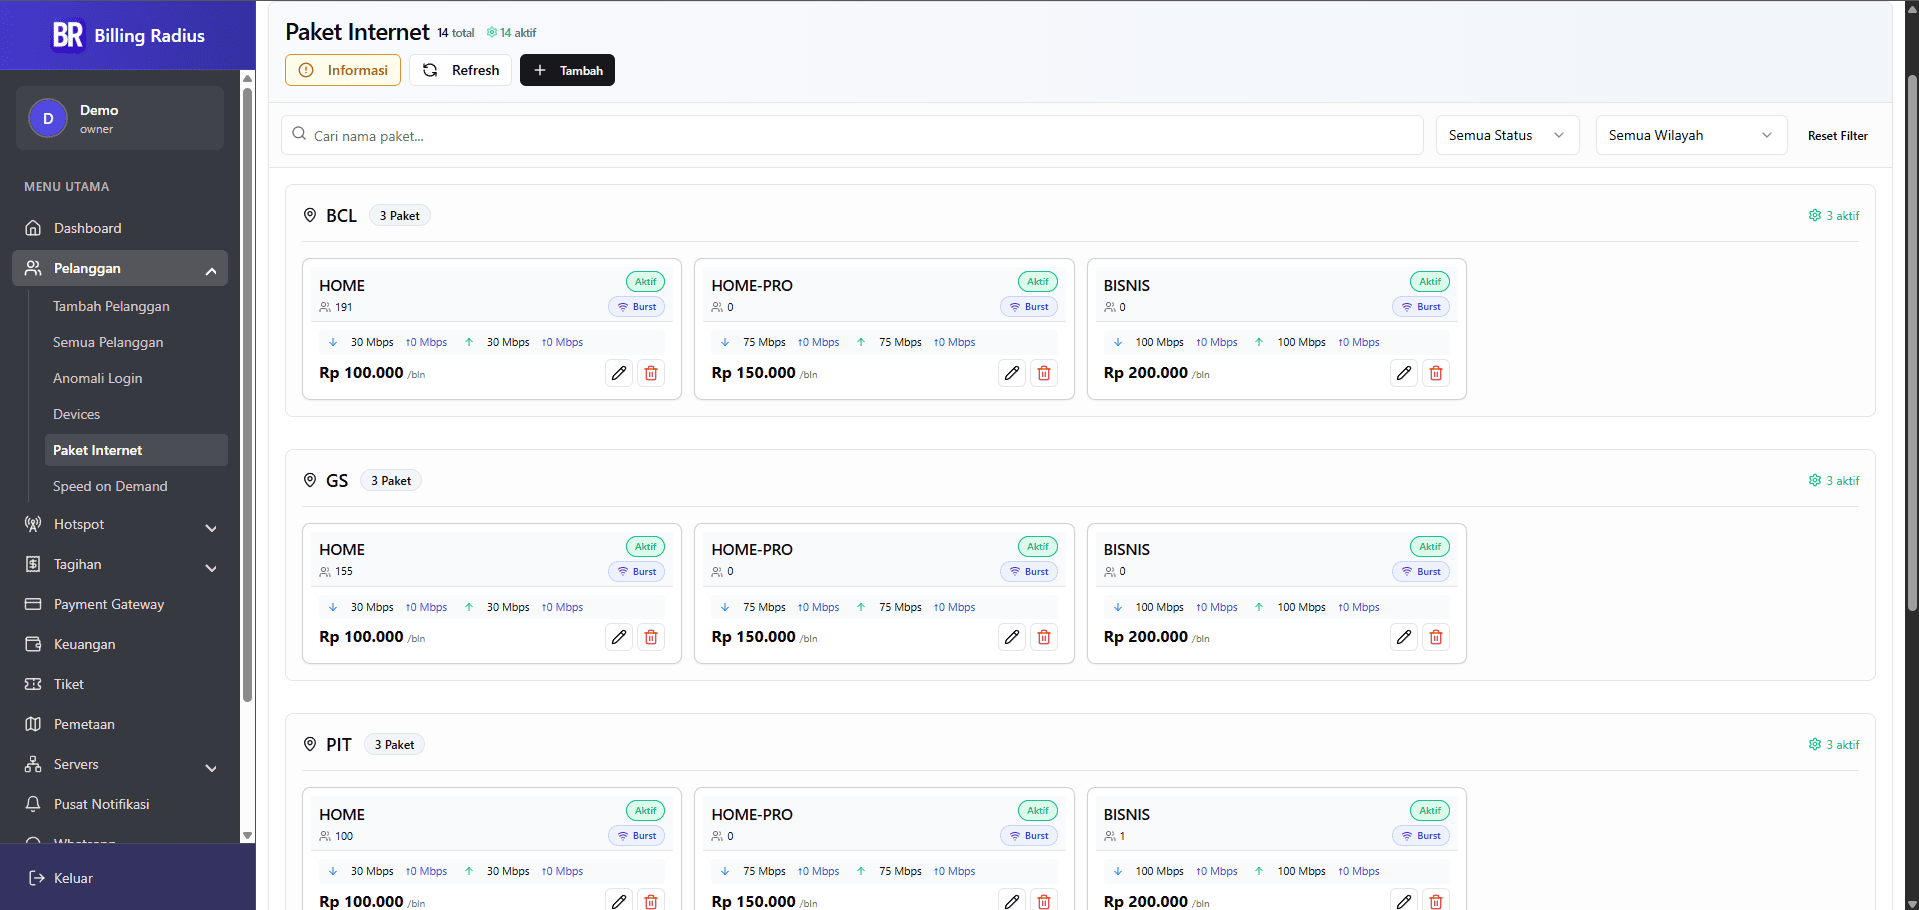Open the Semua Status dropdown

coord(1507,135)
